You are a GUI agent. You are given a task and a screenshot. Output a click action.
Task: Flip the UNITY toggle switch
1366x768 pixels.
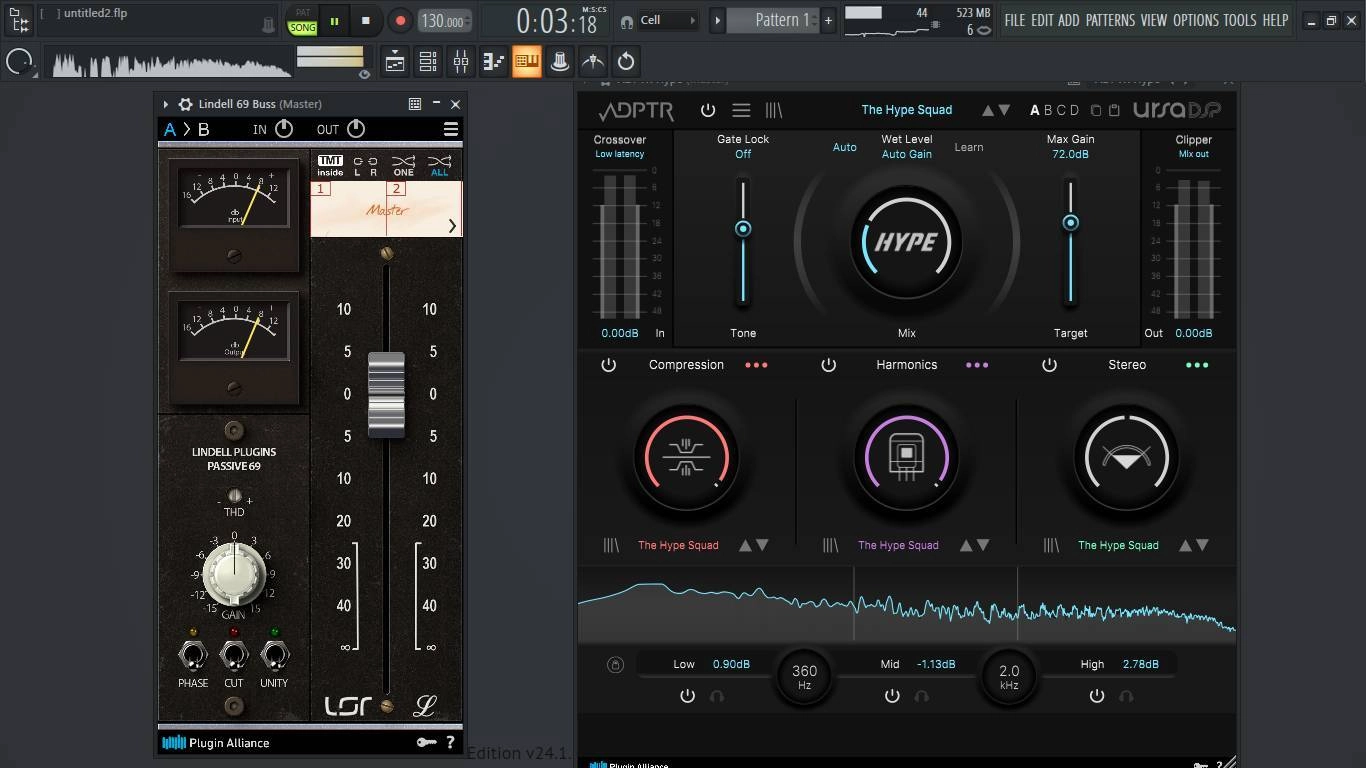[x=274, y=656]
